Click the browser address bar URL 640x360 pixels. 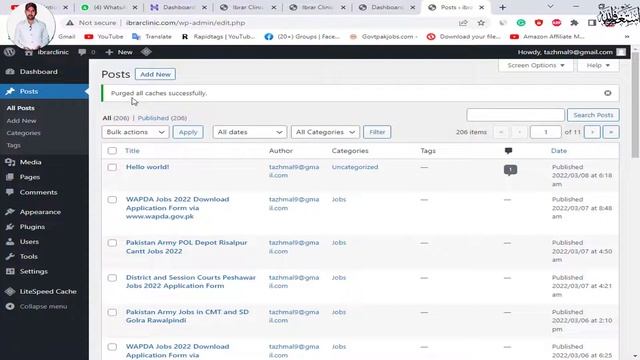click(x=185, y=23)
